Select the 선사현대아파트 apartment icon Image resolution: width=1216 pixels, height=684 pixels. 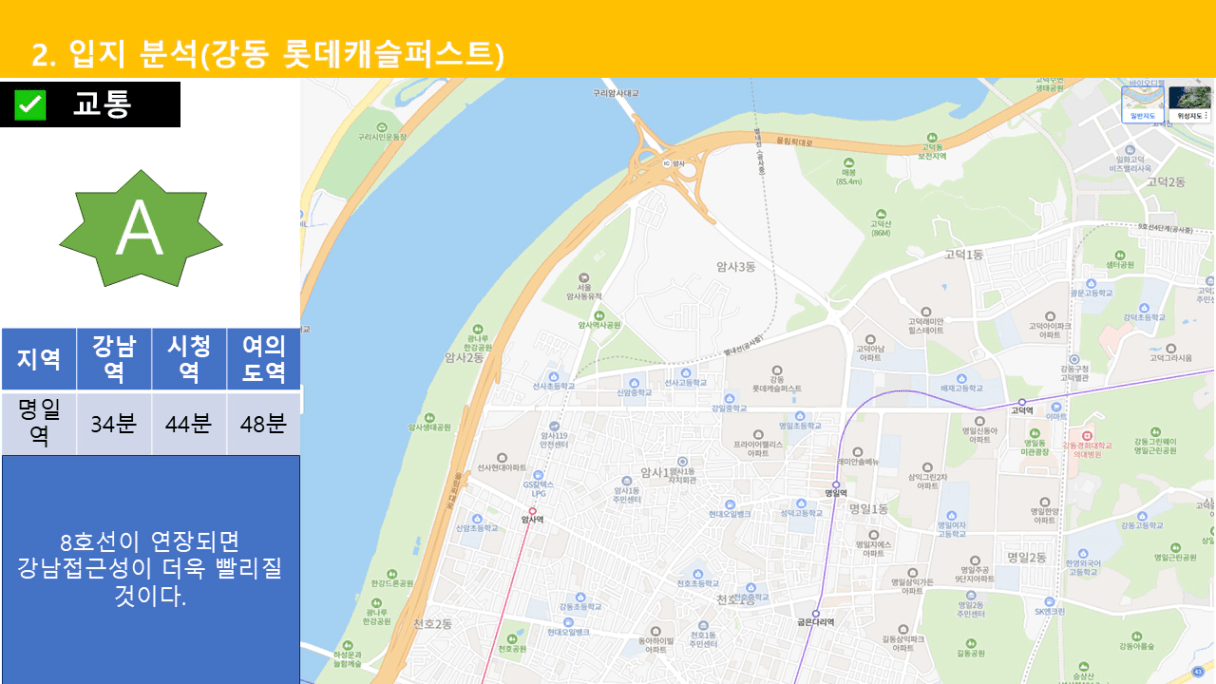[501, 457]
